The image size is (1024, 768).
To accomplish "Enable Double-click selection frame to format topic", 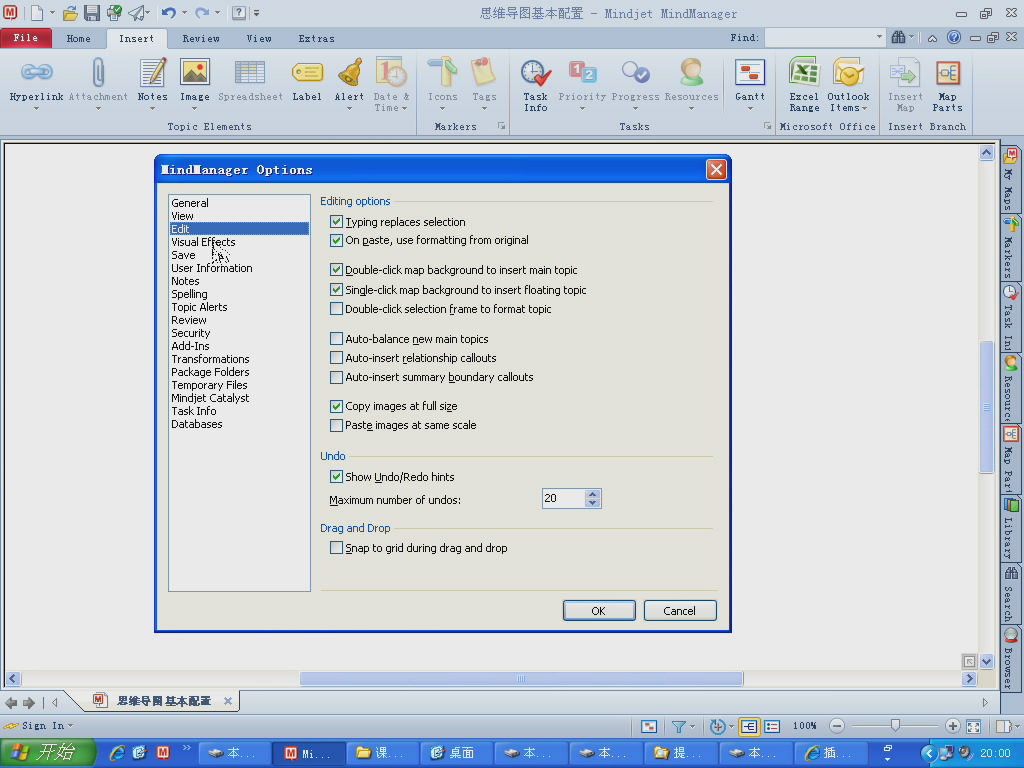I will point(336,309).
